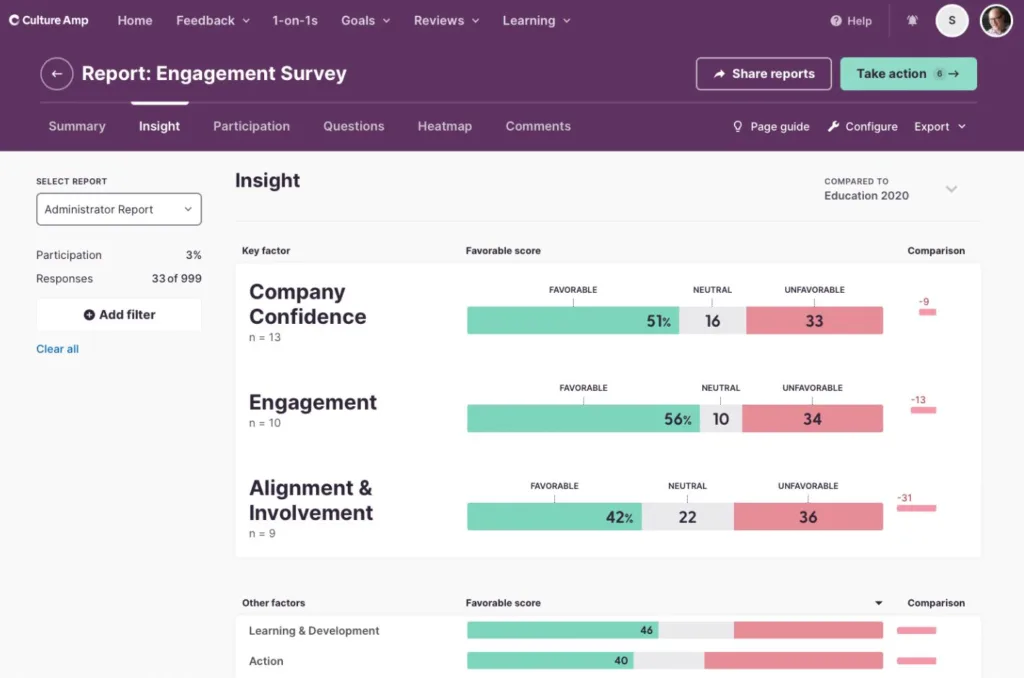
Task: Click Clear all to reset filters
Action: 57,348
